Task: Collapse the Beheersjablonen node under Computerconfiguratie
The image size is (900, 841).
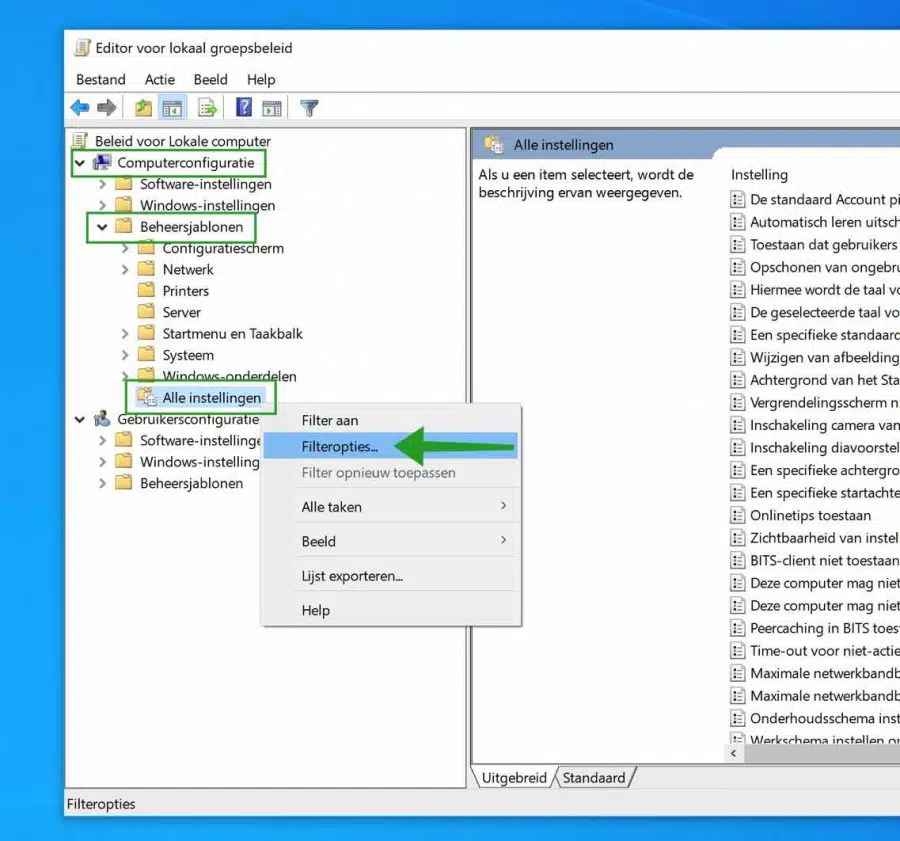Action: 102,227
